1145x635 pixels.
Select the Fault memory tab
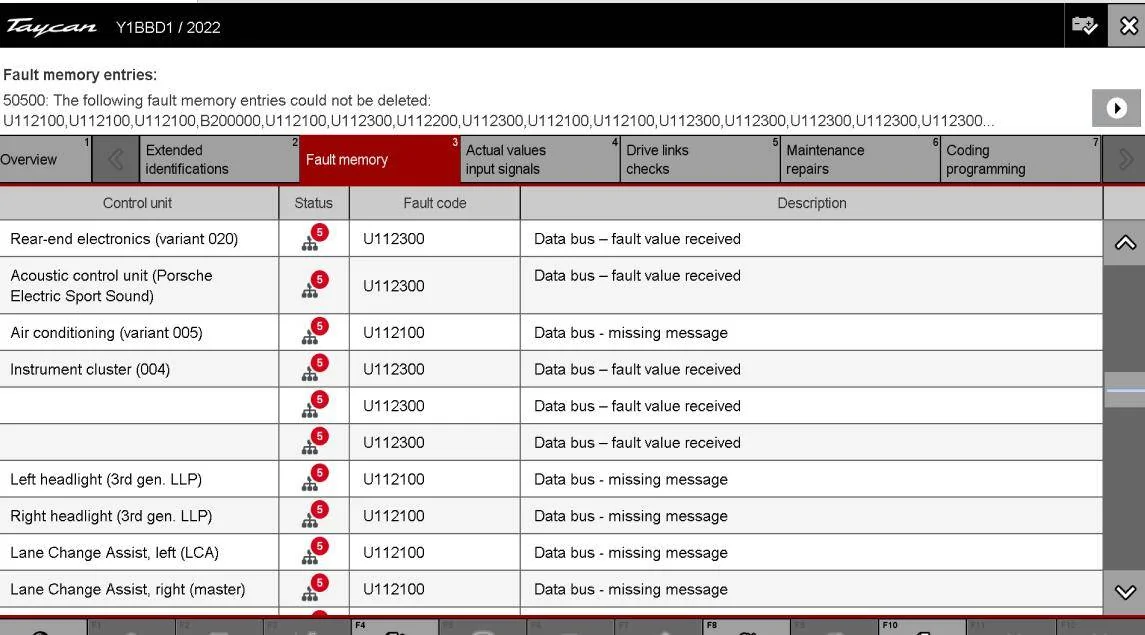[x=379, y=159]
